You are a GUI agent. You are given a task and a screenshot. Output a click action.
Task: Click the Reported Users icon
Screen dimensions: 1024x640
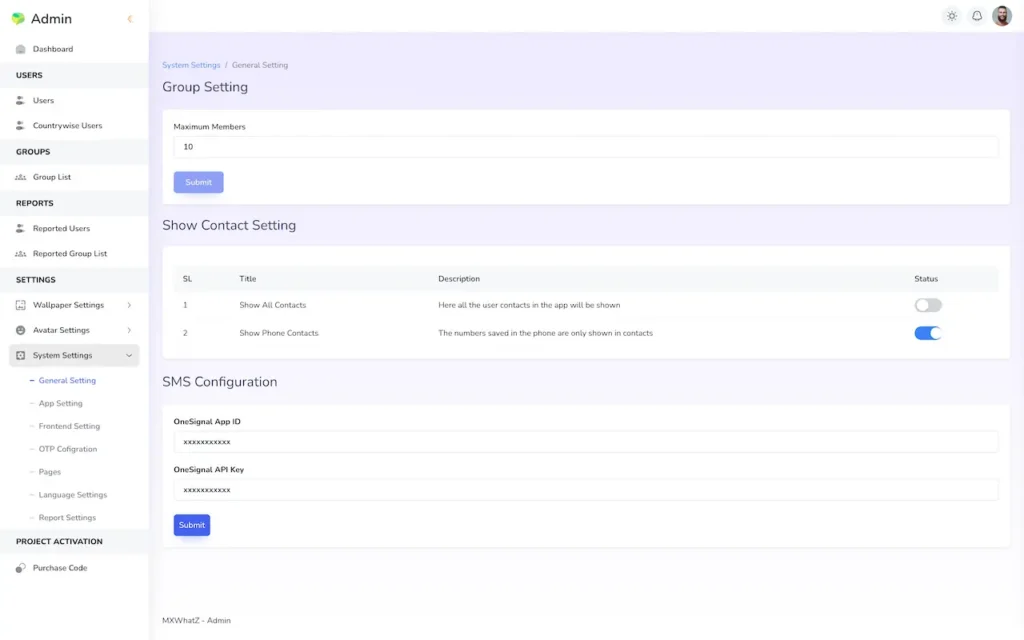coord(20,229)
